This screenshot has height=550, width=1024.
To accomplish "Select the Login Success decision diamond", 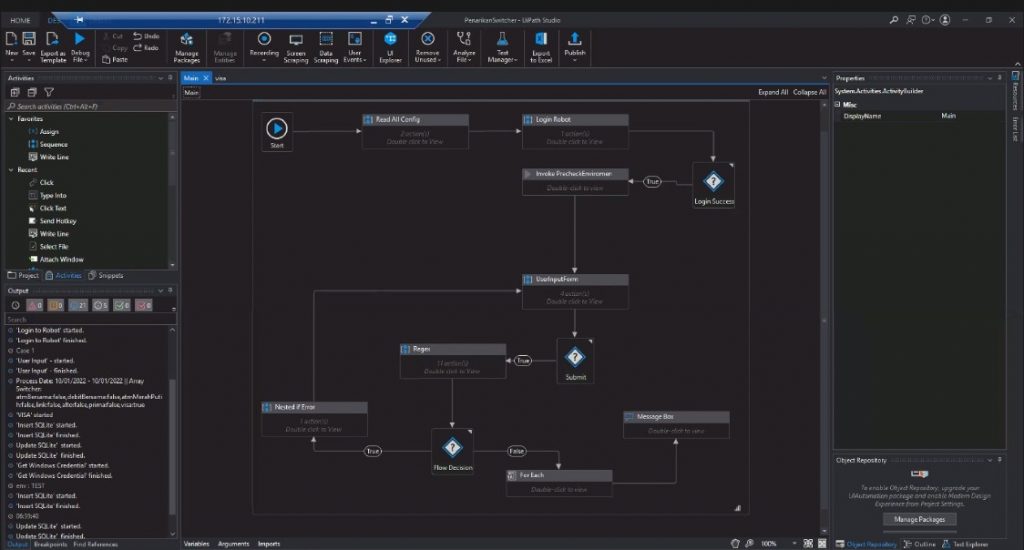I will pyautogui.click(x=713, y=181).
